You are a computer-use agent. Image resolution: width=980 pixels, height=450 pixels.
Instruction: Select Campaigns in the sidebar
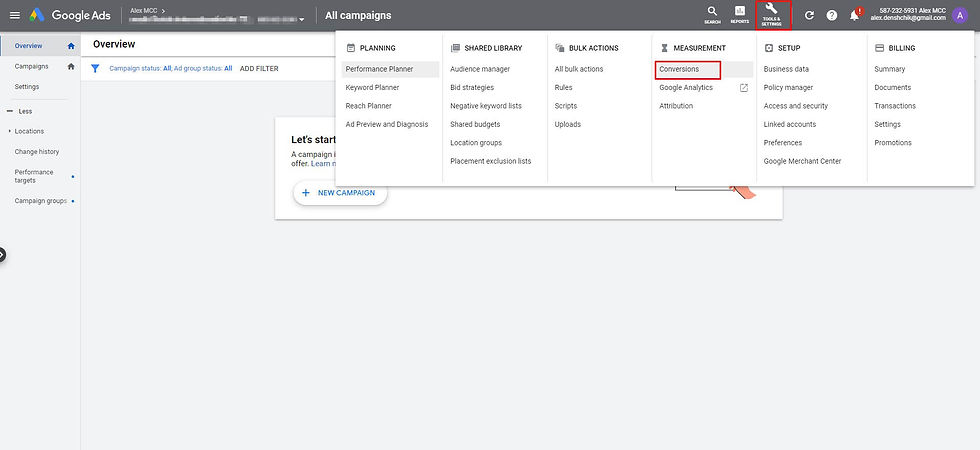coord(31,66)
